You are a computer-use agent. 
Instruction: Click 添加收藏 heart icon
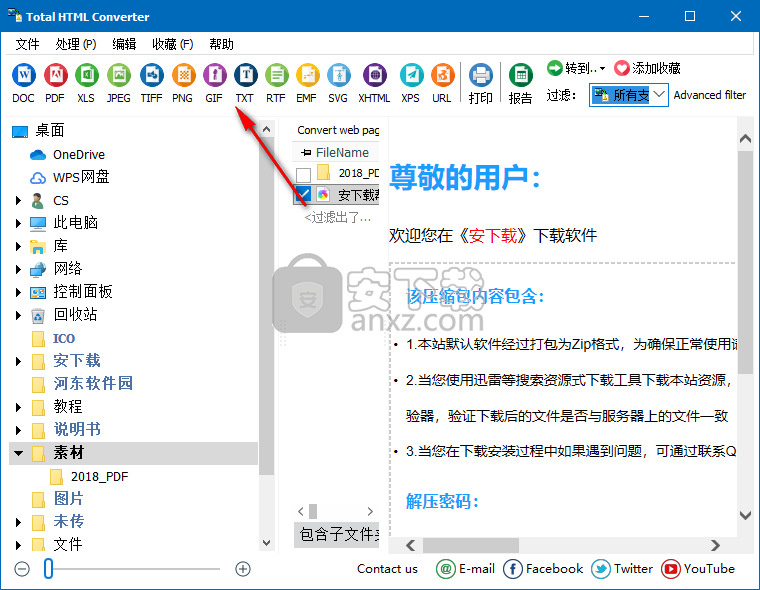[x=622, y=68]
